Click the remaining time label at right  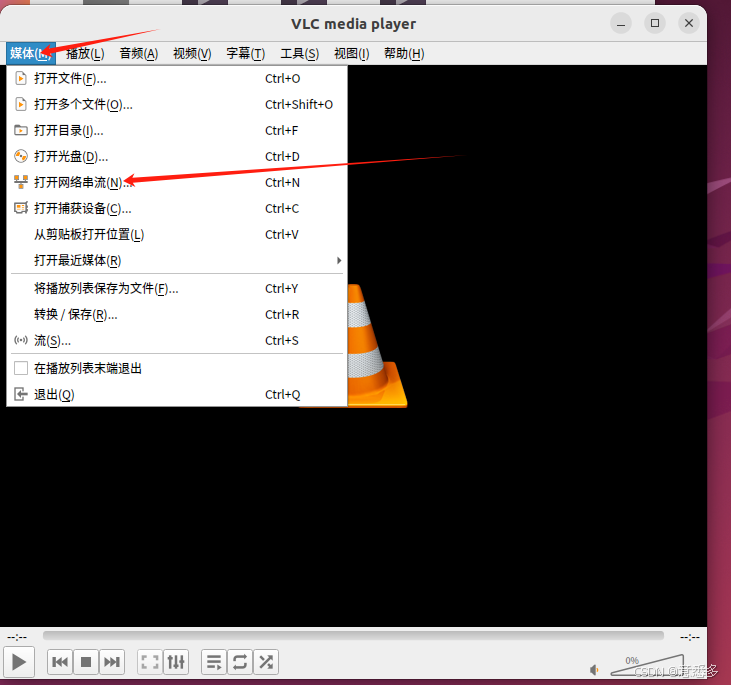690,637
